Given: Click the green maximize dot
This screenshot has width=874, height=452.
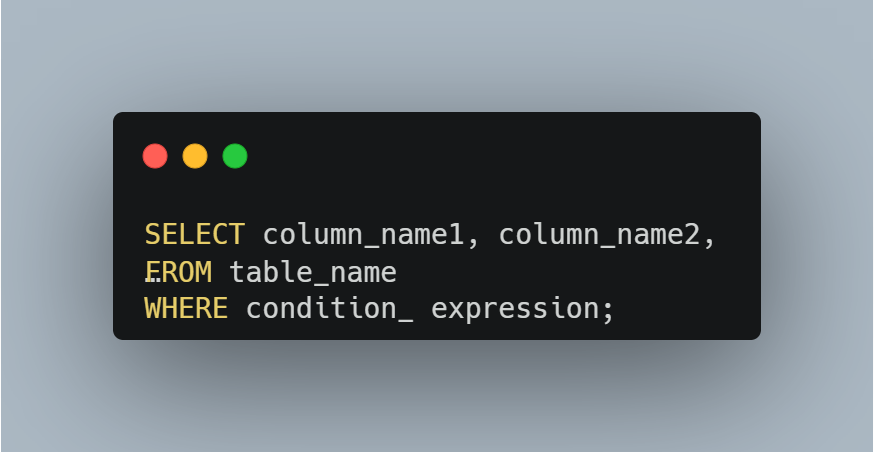Looking at the screenshot, I should (235, 156).
